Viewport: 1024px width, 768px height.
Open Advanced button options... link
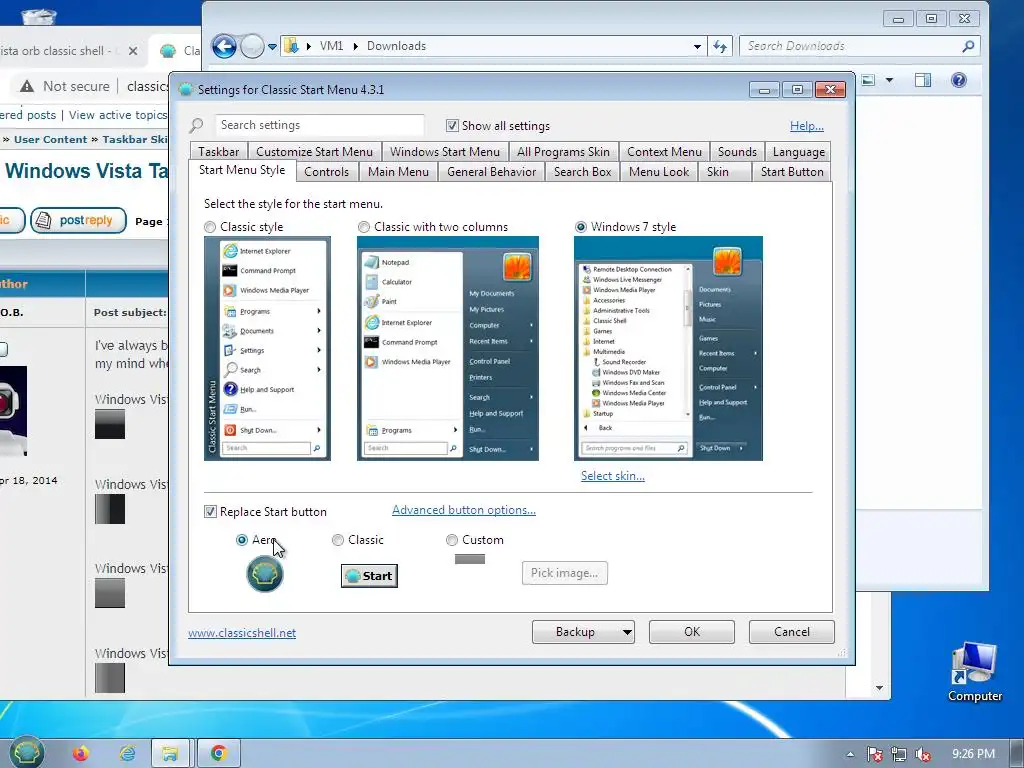[x=464, y=510]
